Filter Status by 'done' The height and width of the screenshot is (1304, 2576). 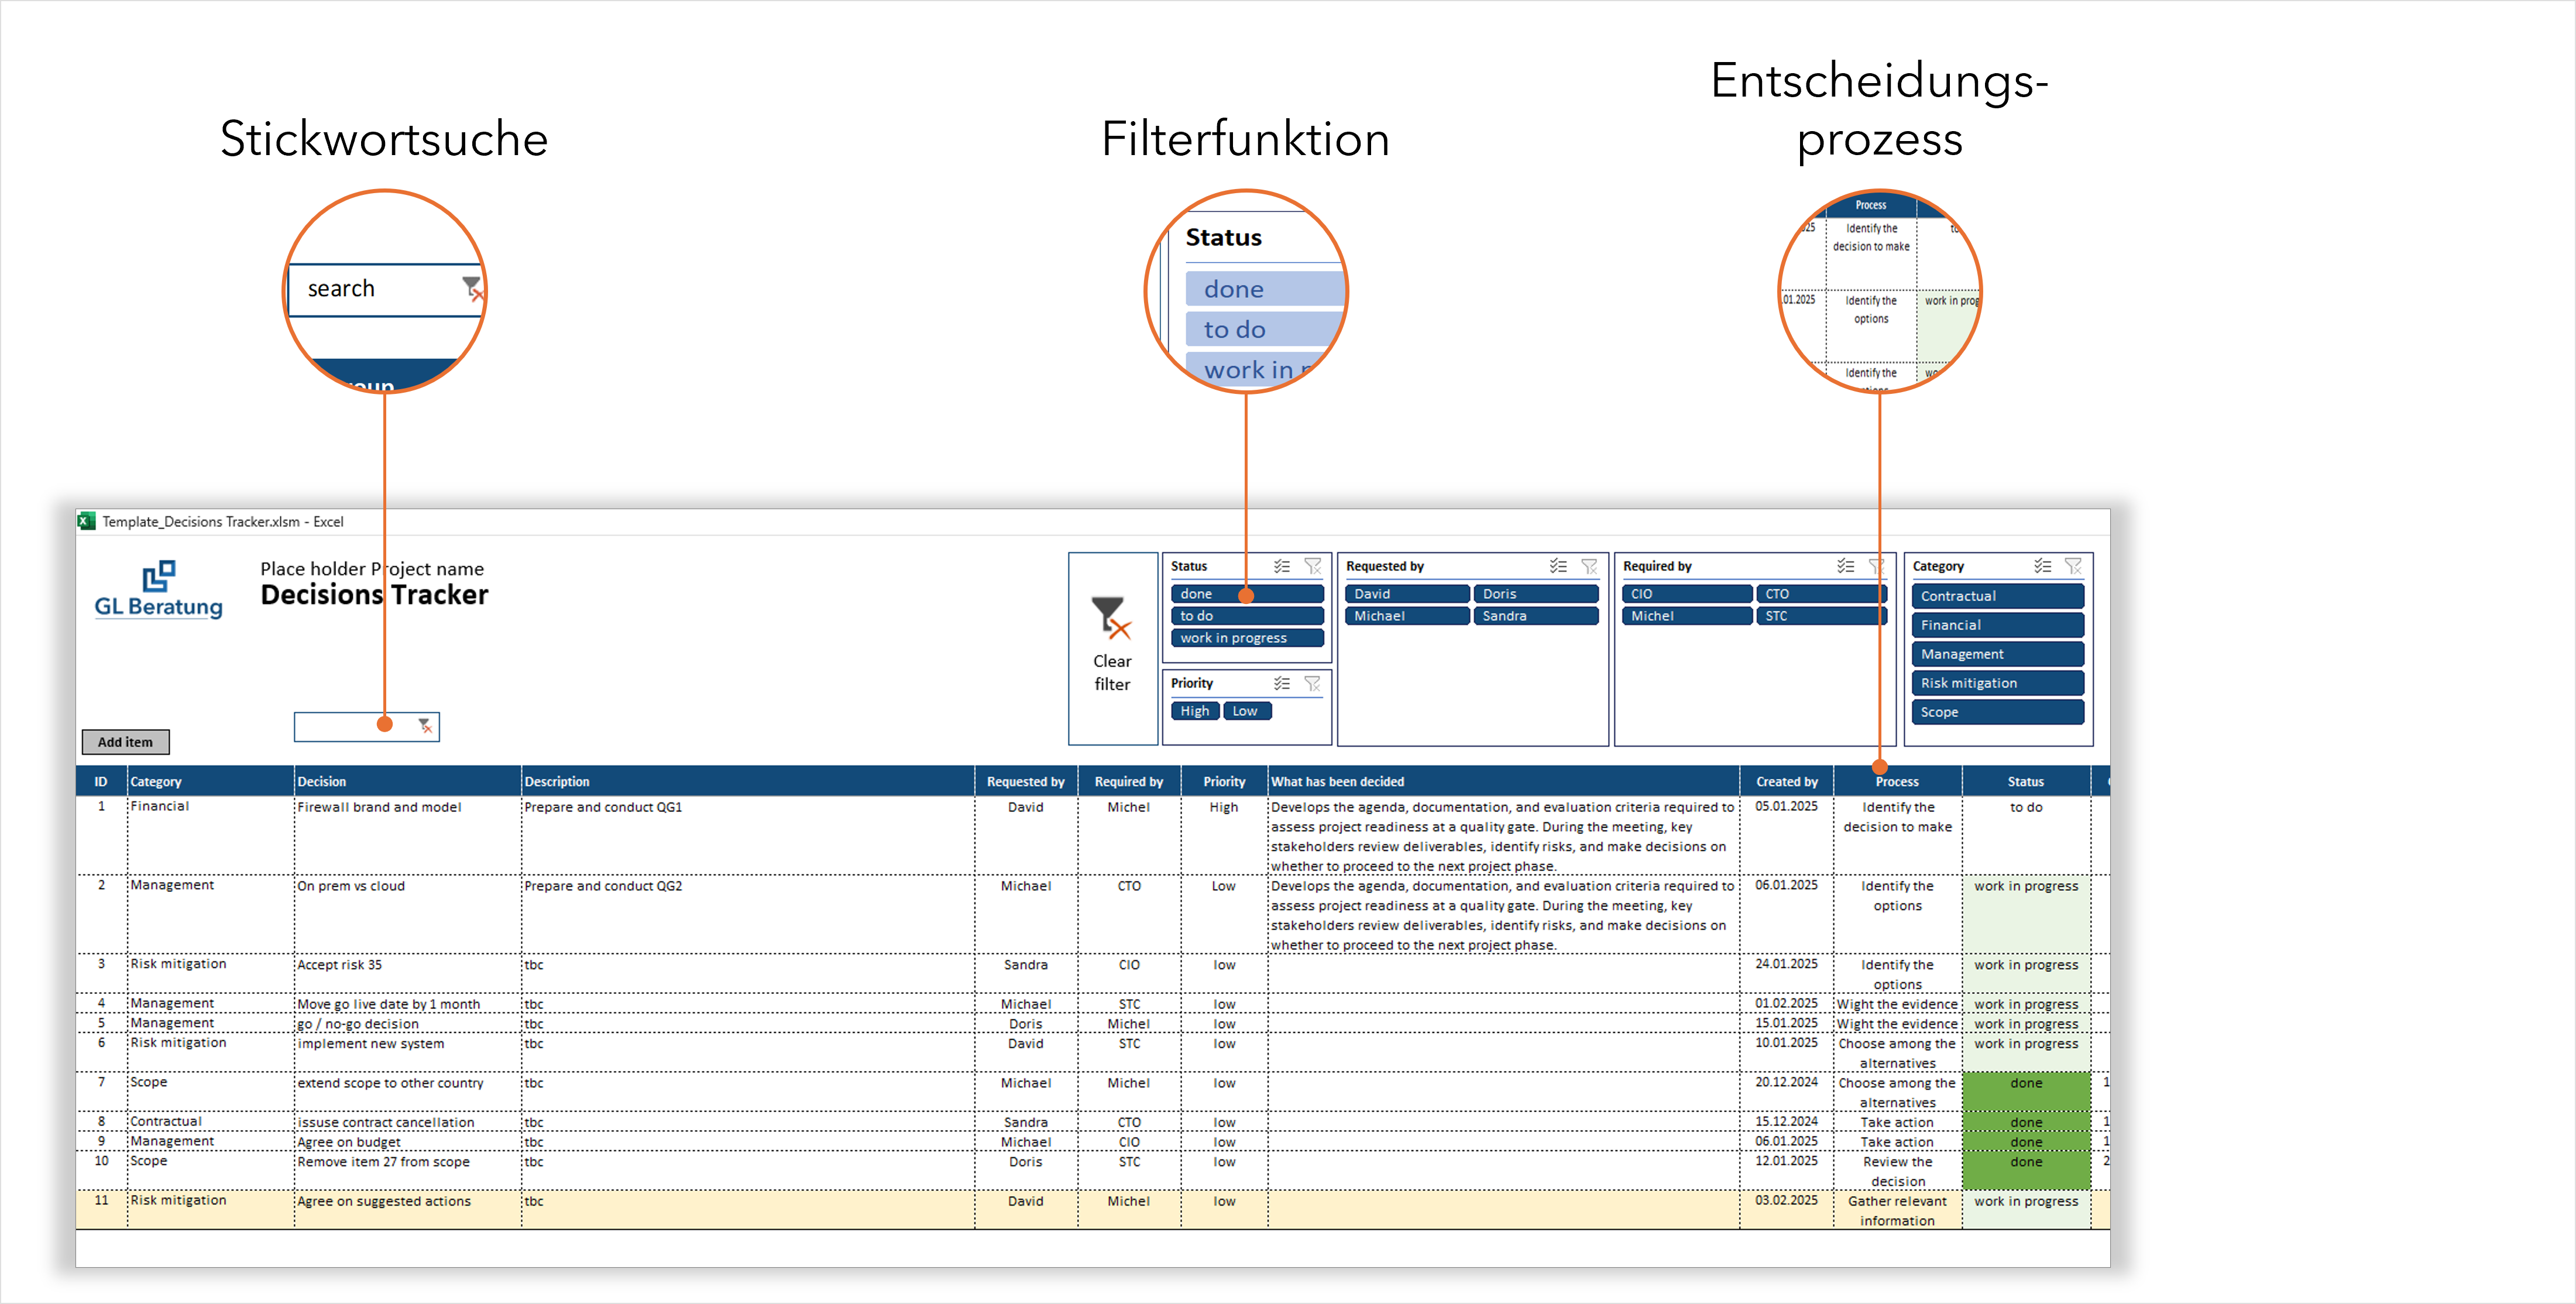pyautogui.click(x=1247, y=594)
